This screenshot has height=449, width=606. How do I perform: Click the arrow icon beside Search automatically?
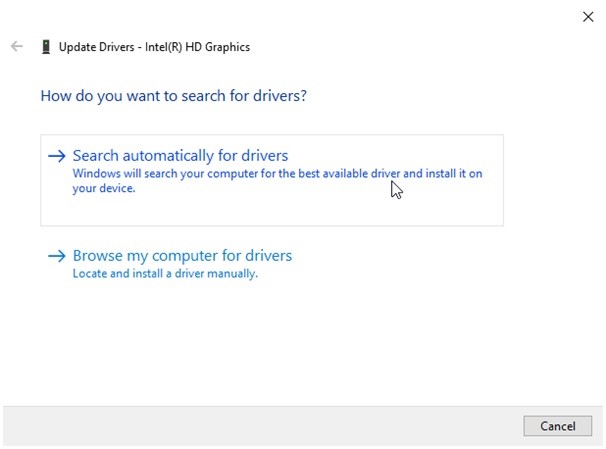click(57, 156)
